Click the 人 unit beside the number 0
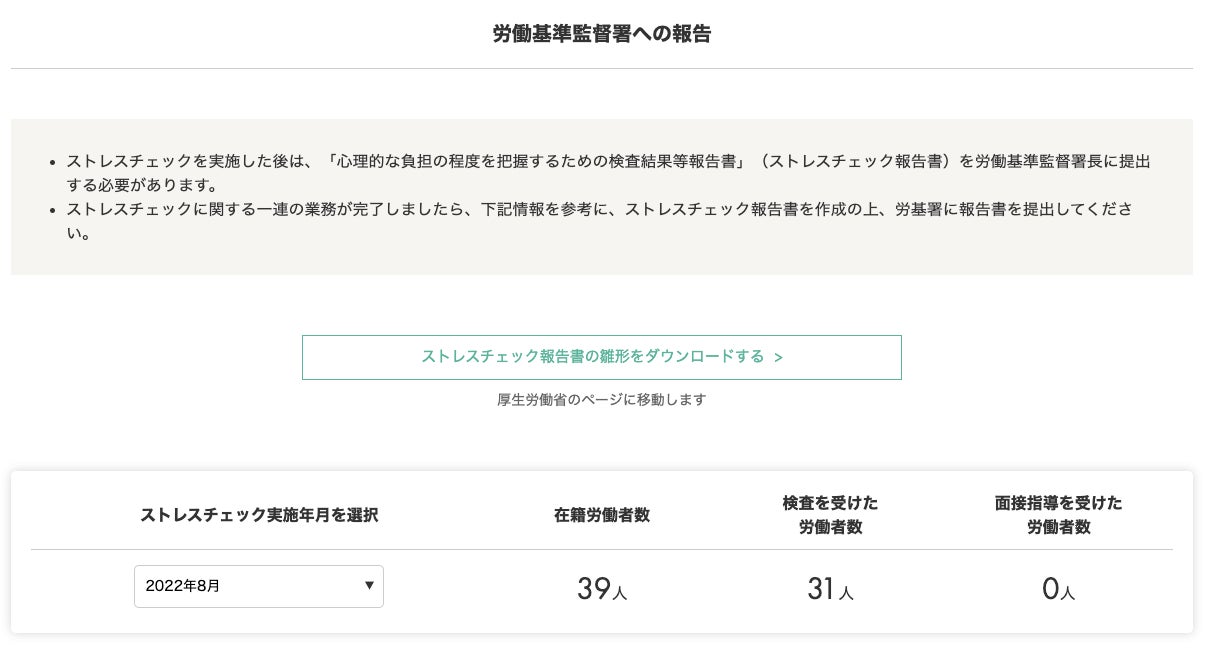 (1068, 594)
